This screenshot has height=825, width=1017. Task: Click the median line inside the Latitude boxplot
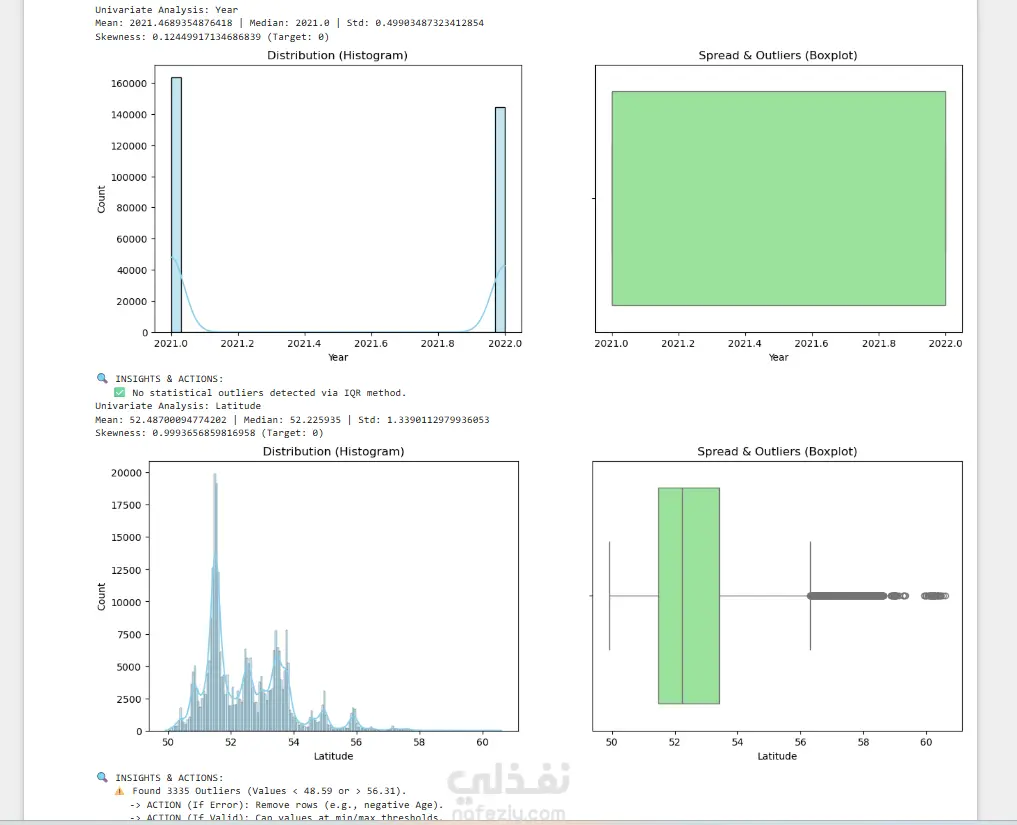coord(682,595)
